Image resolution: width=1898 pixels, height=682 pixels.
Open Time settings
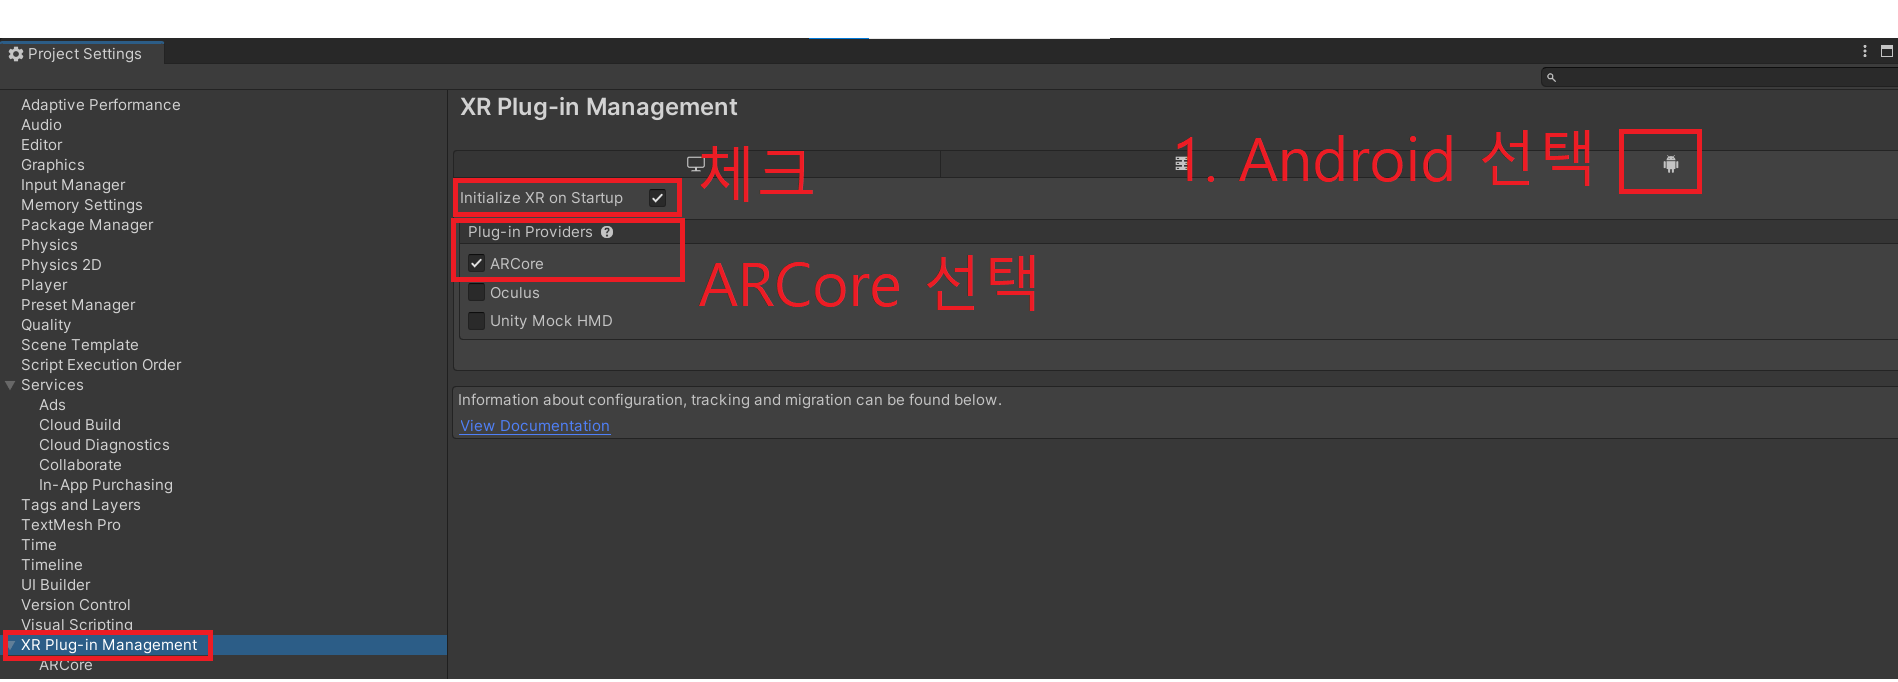[x=39, y=545]
